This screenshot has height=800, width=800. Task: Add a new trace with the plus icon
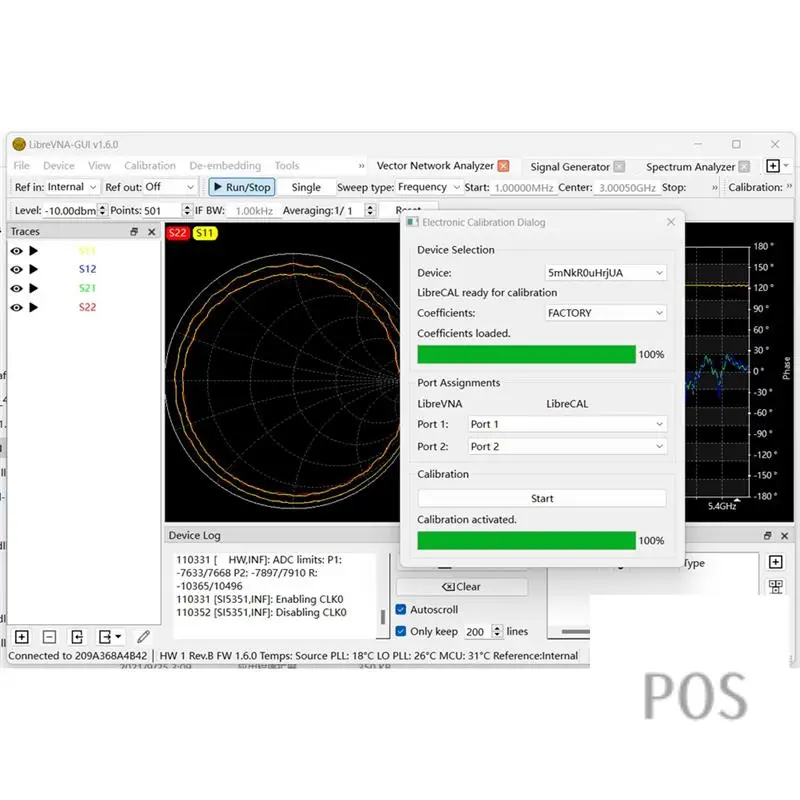pyautogui.click(x=21, y=637)
